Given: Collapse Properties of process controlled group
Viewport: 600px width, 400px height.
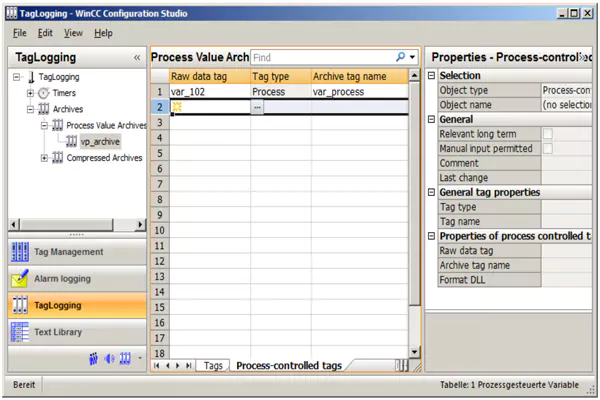Looking at the screenshot, I should [x=431, y=236].
